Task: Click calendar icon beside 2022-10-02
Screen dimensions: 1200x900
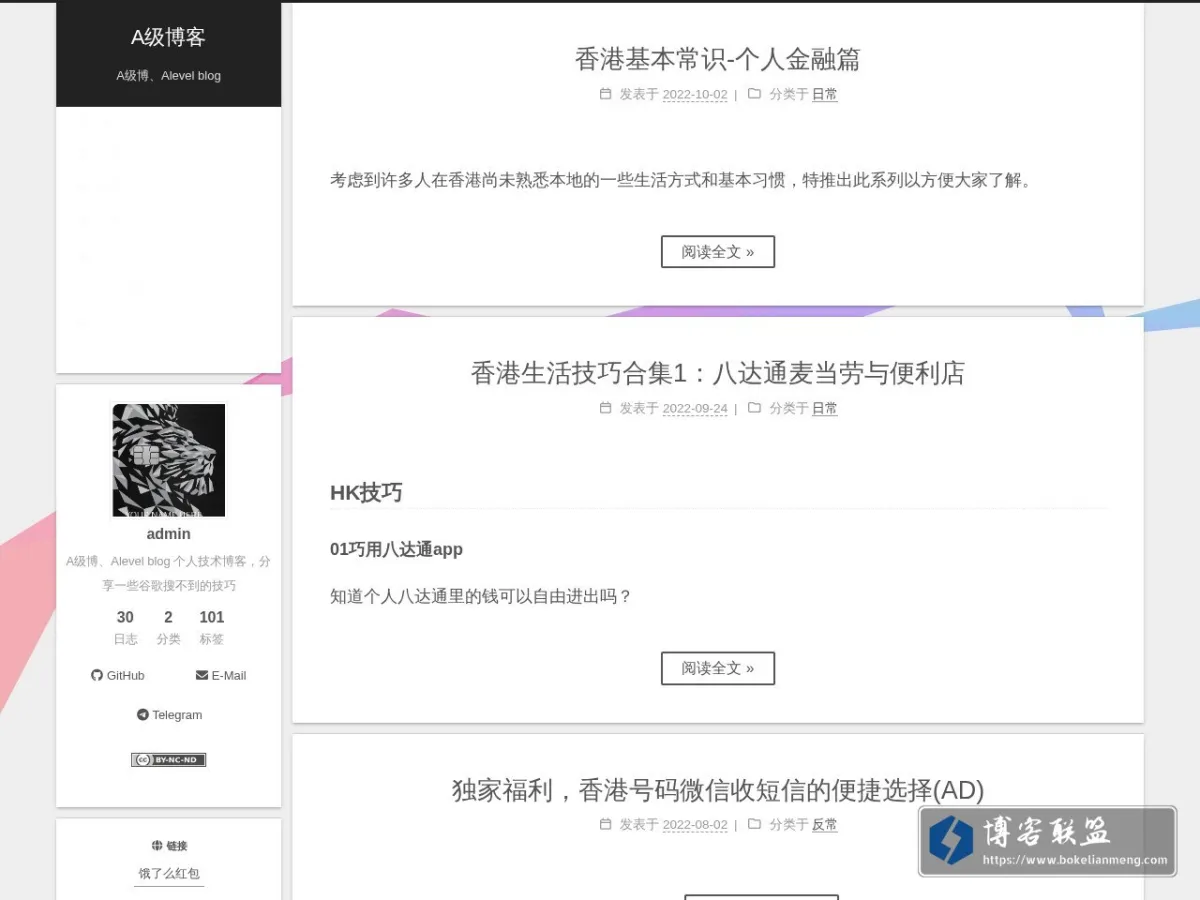Action: pos(605,94)
